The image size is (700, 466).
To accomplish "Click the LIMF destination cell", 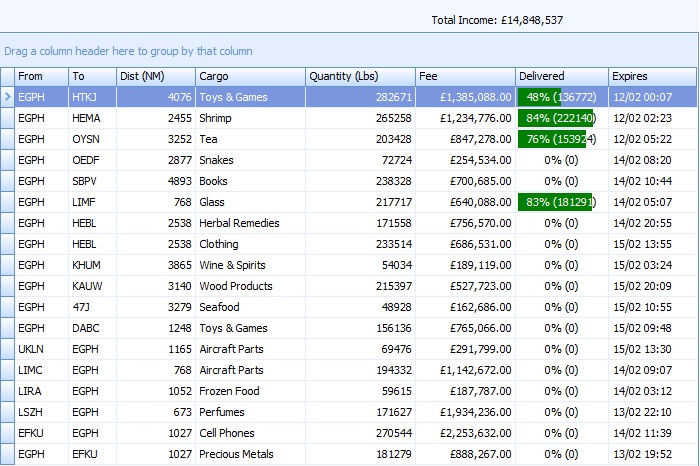I will point(92,202).
